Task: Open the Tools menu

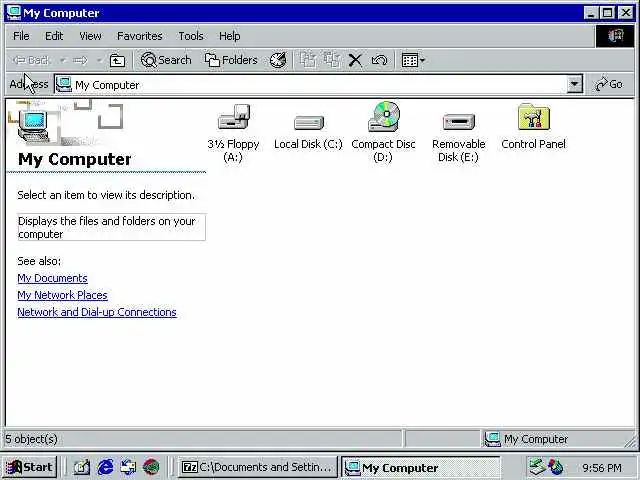Action: pos(191,36)
